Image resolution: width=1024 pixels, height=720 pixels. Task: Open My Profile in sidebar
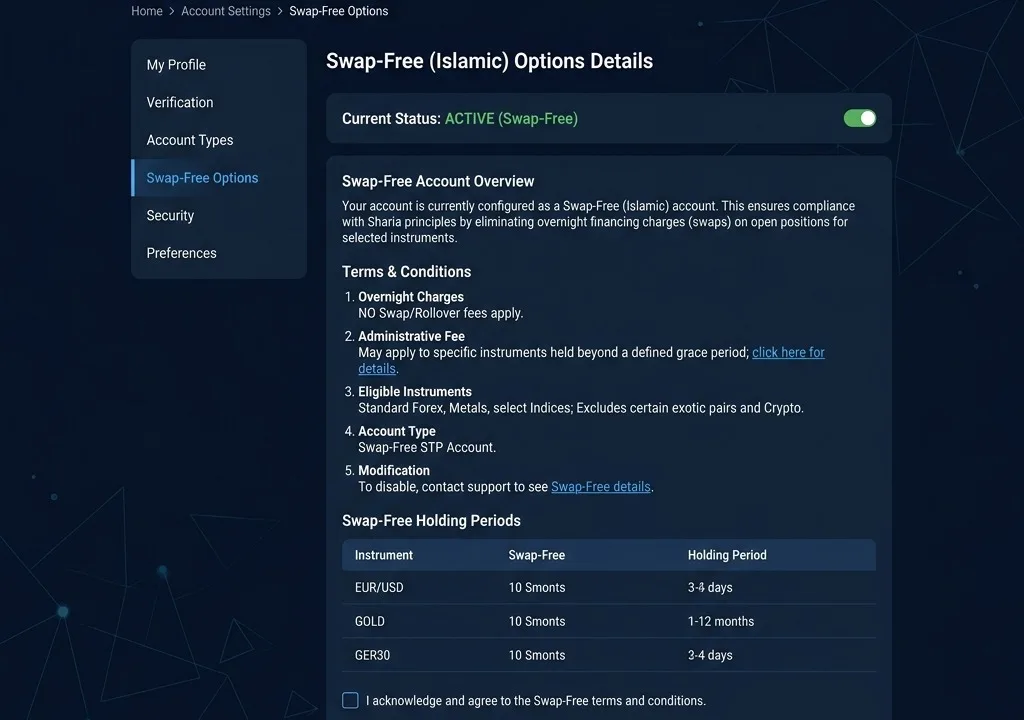point(176,65)
